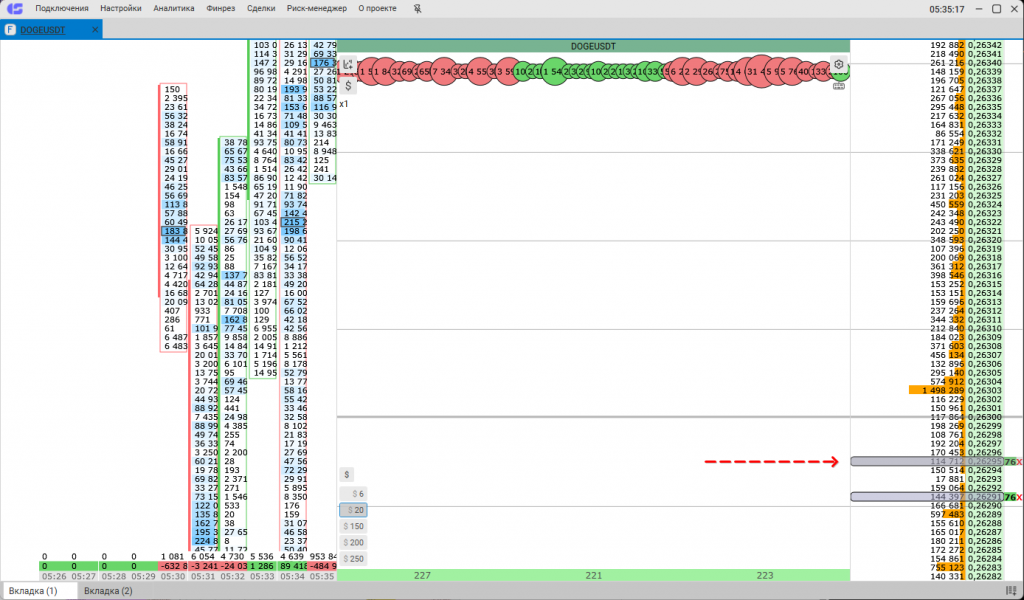Select the $ 200 volume preset
Viewport: 1024px width, 600px height.
coord(353,543)
